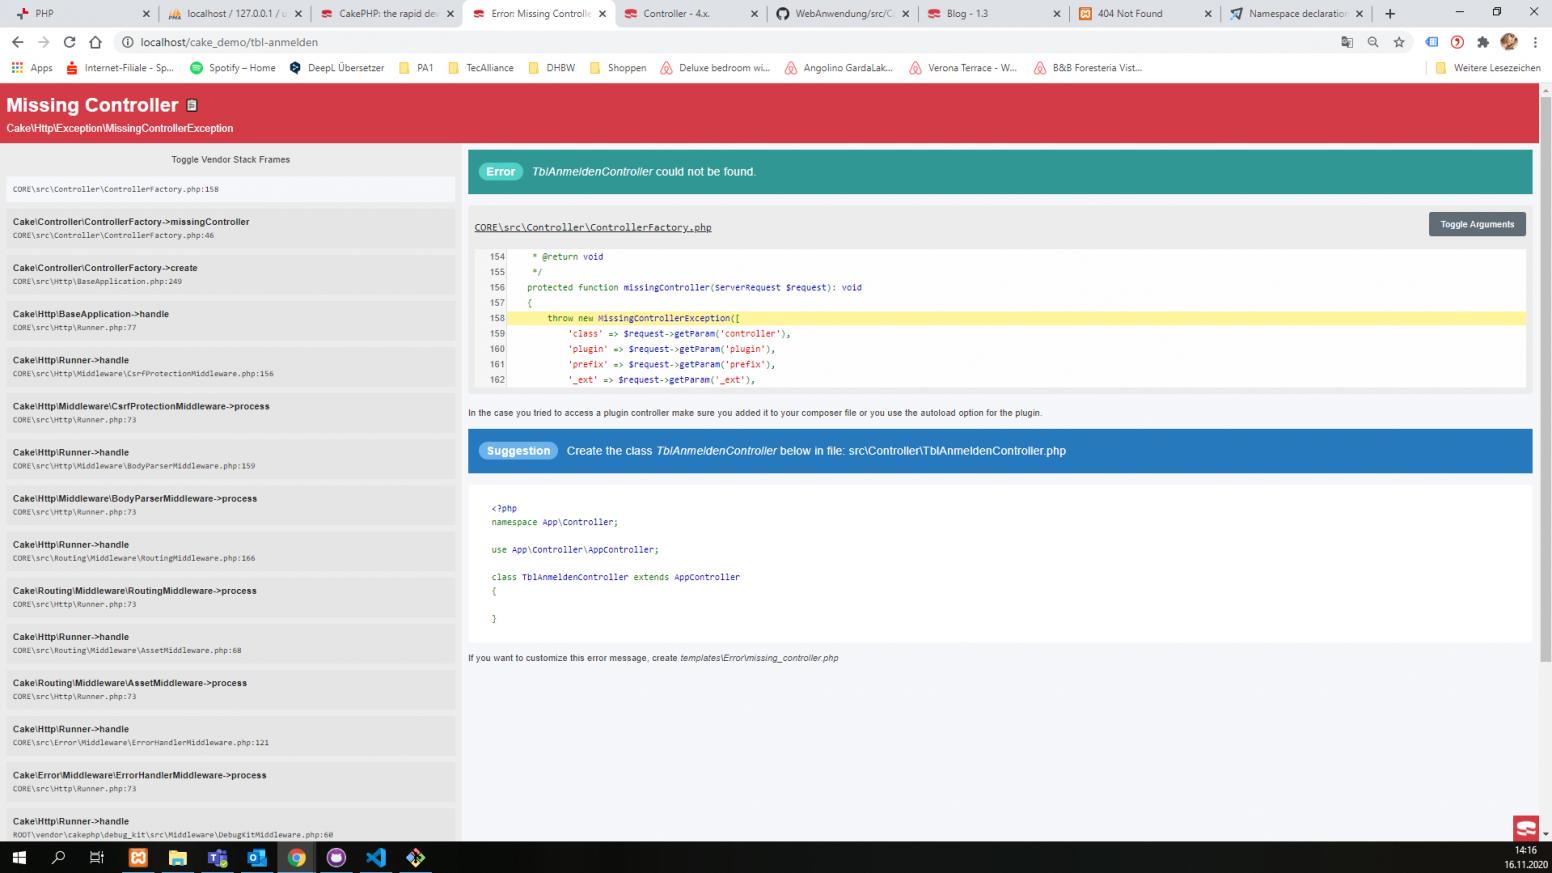
Task: Expand the ControllerFactory->missingController stack frame
Action: click(x=230, y=228)
